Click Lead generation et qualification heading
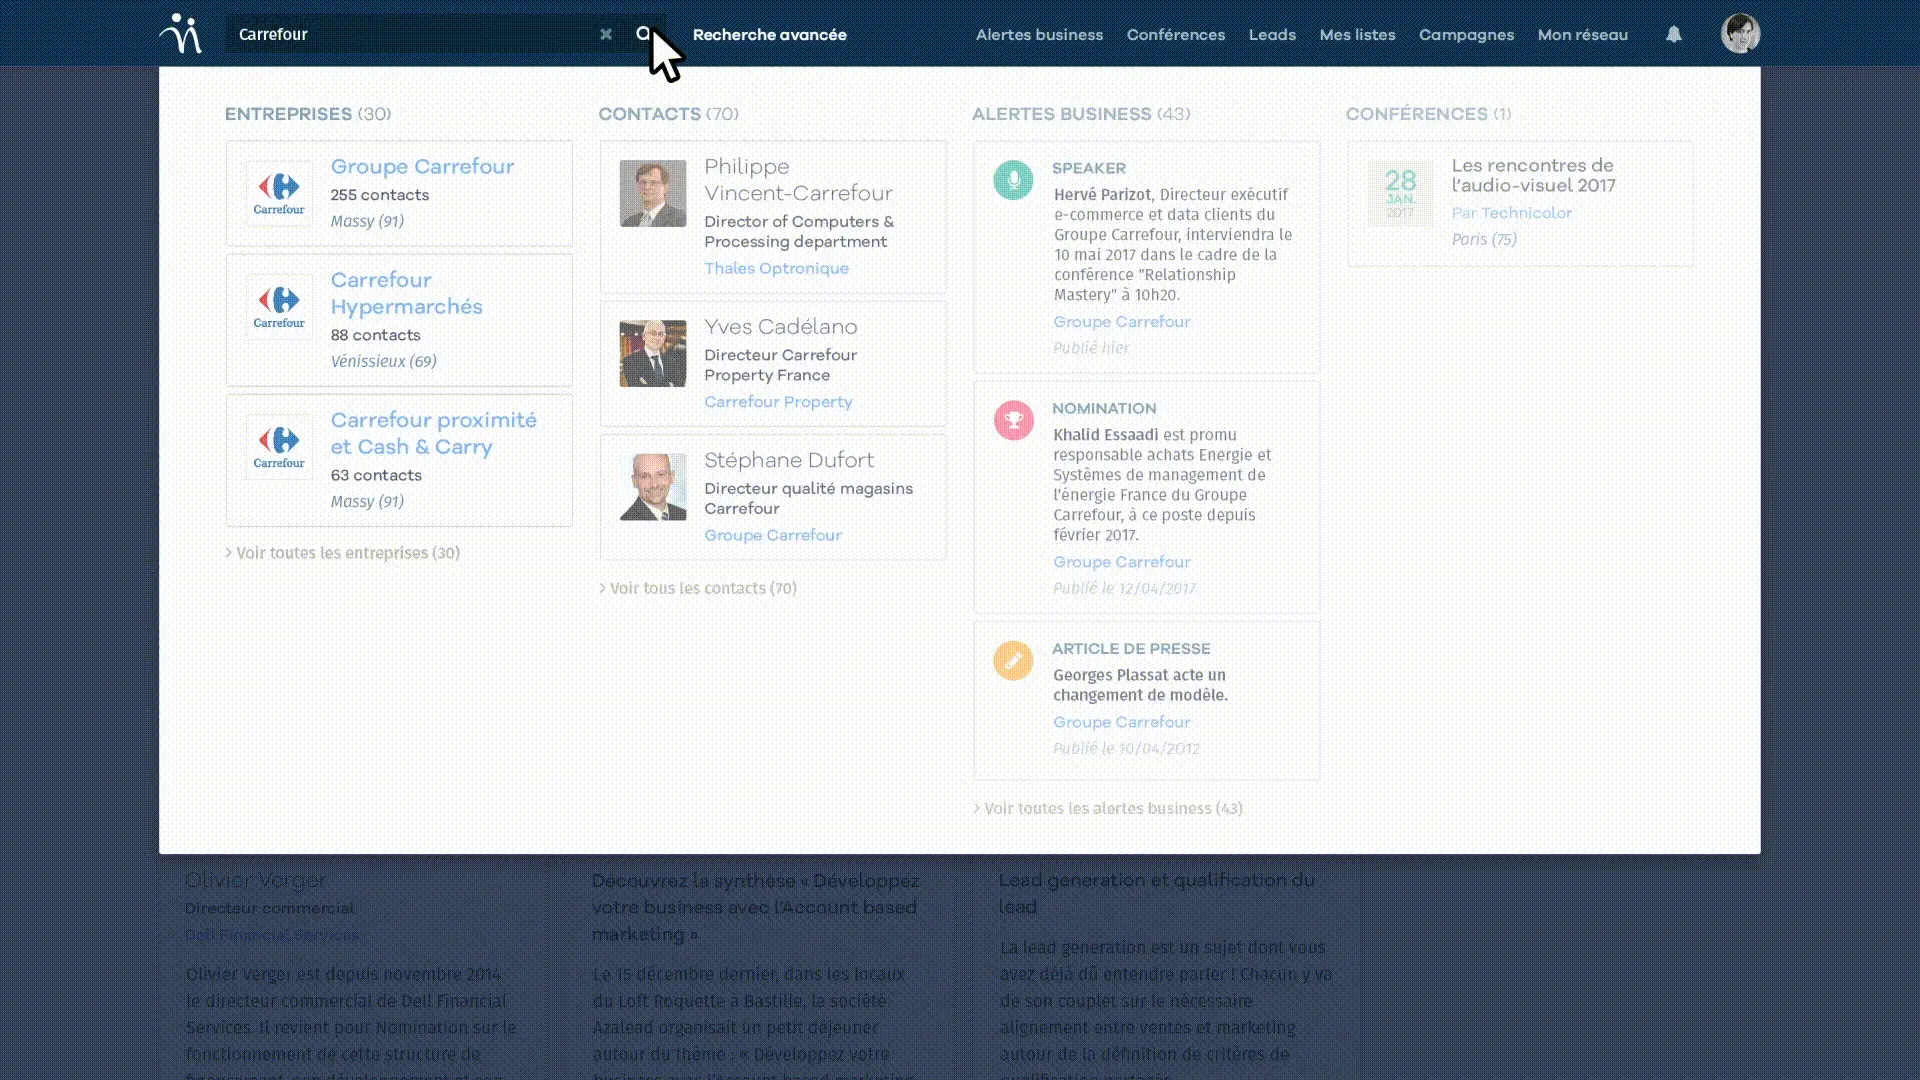 coord(1156,893)
